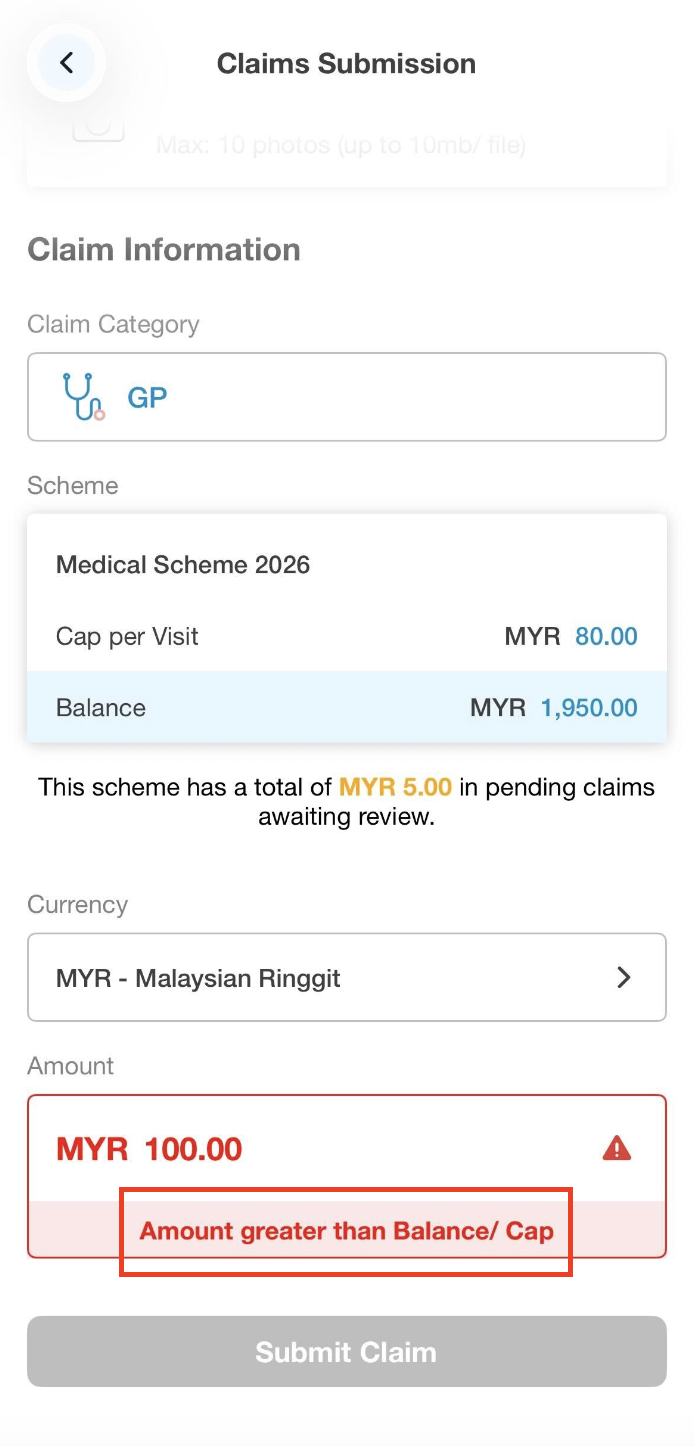Select the highlighted Balance row label

click(101, 708)
